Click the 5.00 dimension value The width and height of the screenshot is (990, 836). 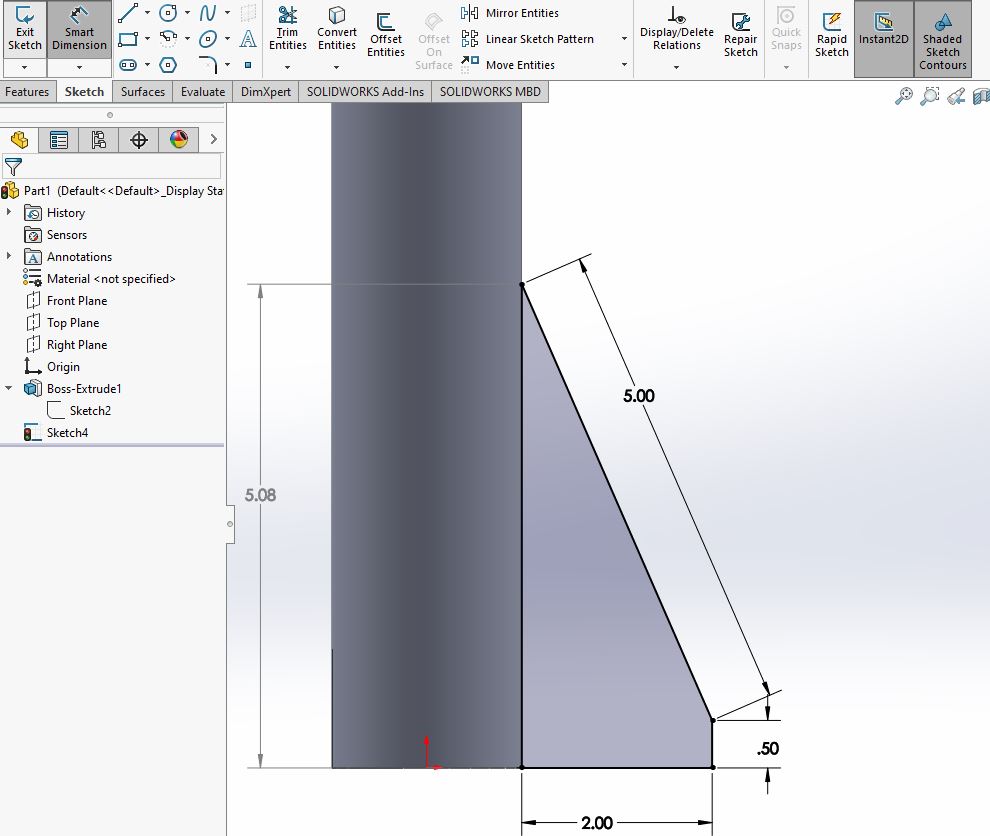click(x=638, y=396)
